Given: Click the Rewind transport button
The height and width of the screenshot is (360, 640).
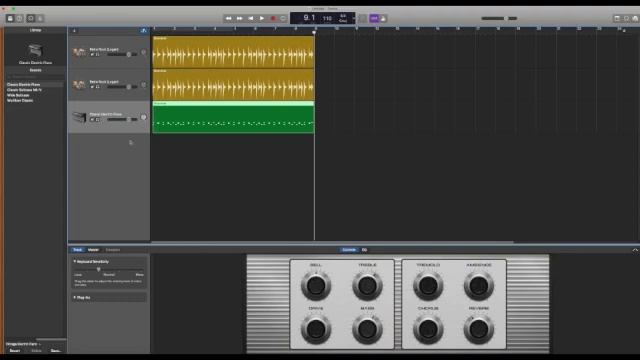Looking at the screenshot, I should (x=229, y=18).
